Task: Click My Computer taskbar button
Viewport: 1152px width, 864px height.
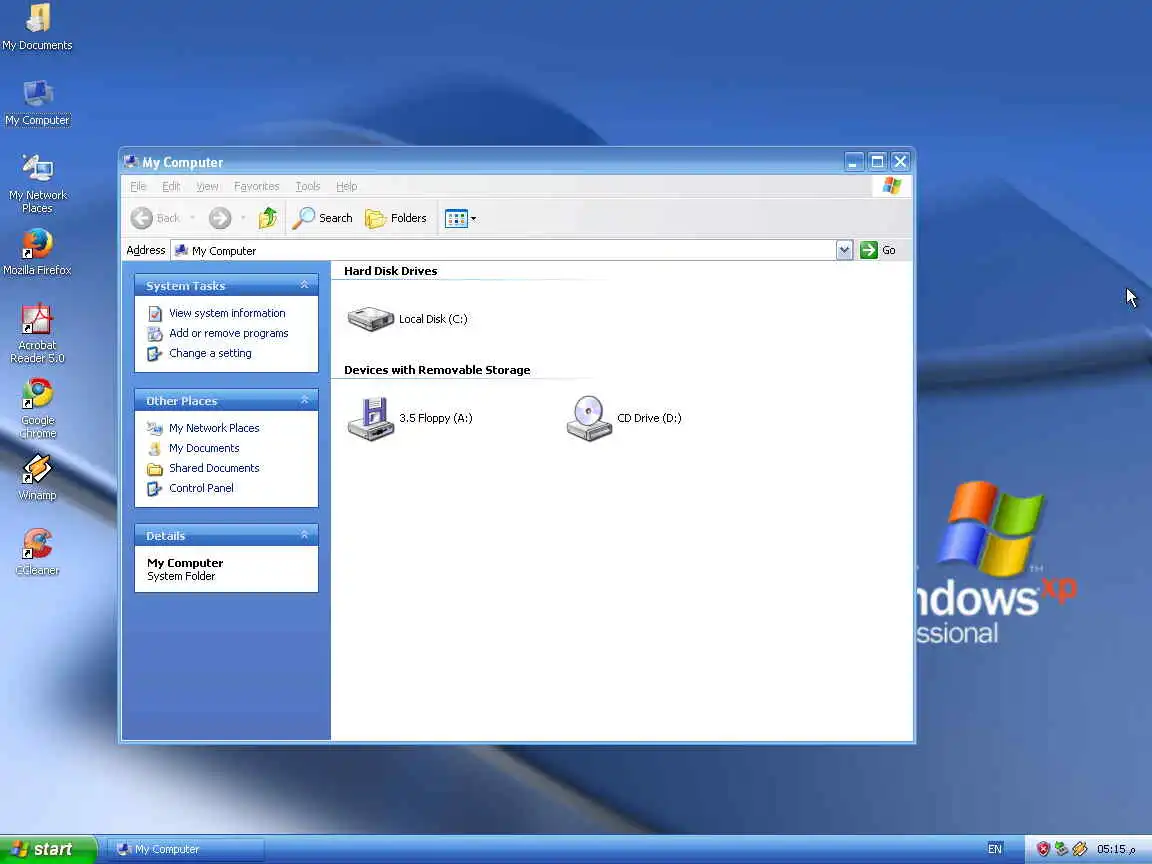Action: click(x=185, y=849)
